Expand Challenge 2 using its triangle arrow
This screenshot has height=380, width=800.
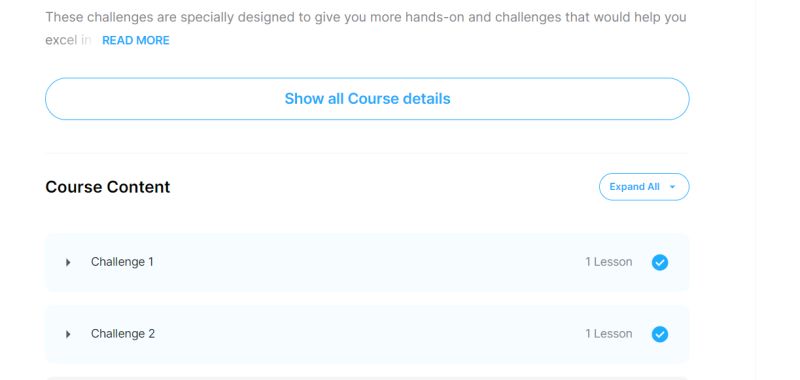coord(68,334)
